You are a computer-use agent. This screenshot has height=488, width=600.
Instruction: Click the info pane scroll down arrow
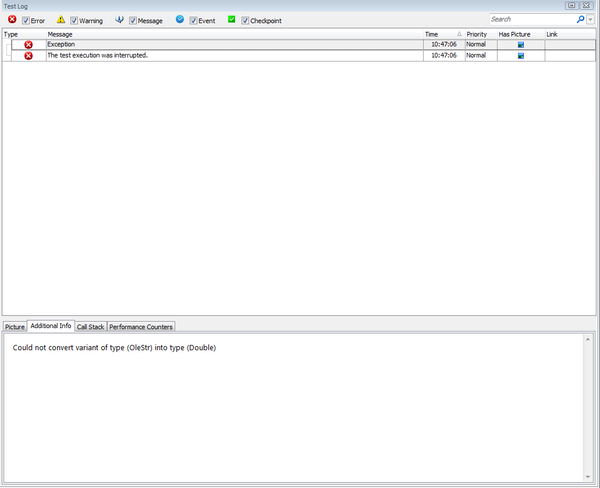point(588,477)
